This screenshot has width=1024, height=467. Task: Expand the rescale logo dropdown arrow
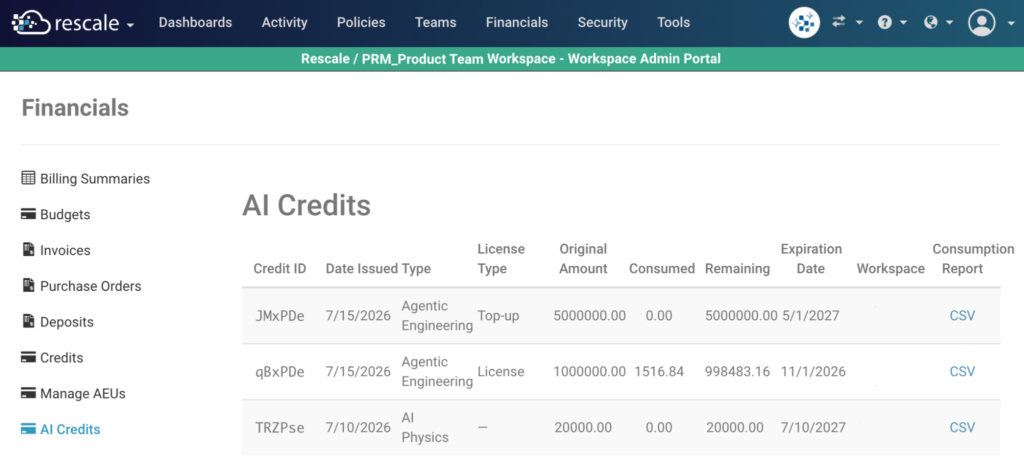130,25
